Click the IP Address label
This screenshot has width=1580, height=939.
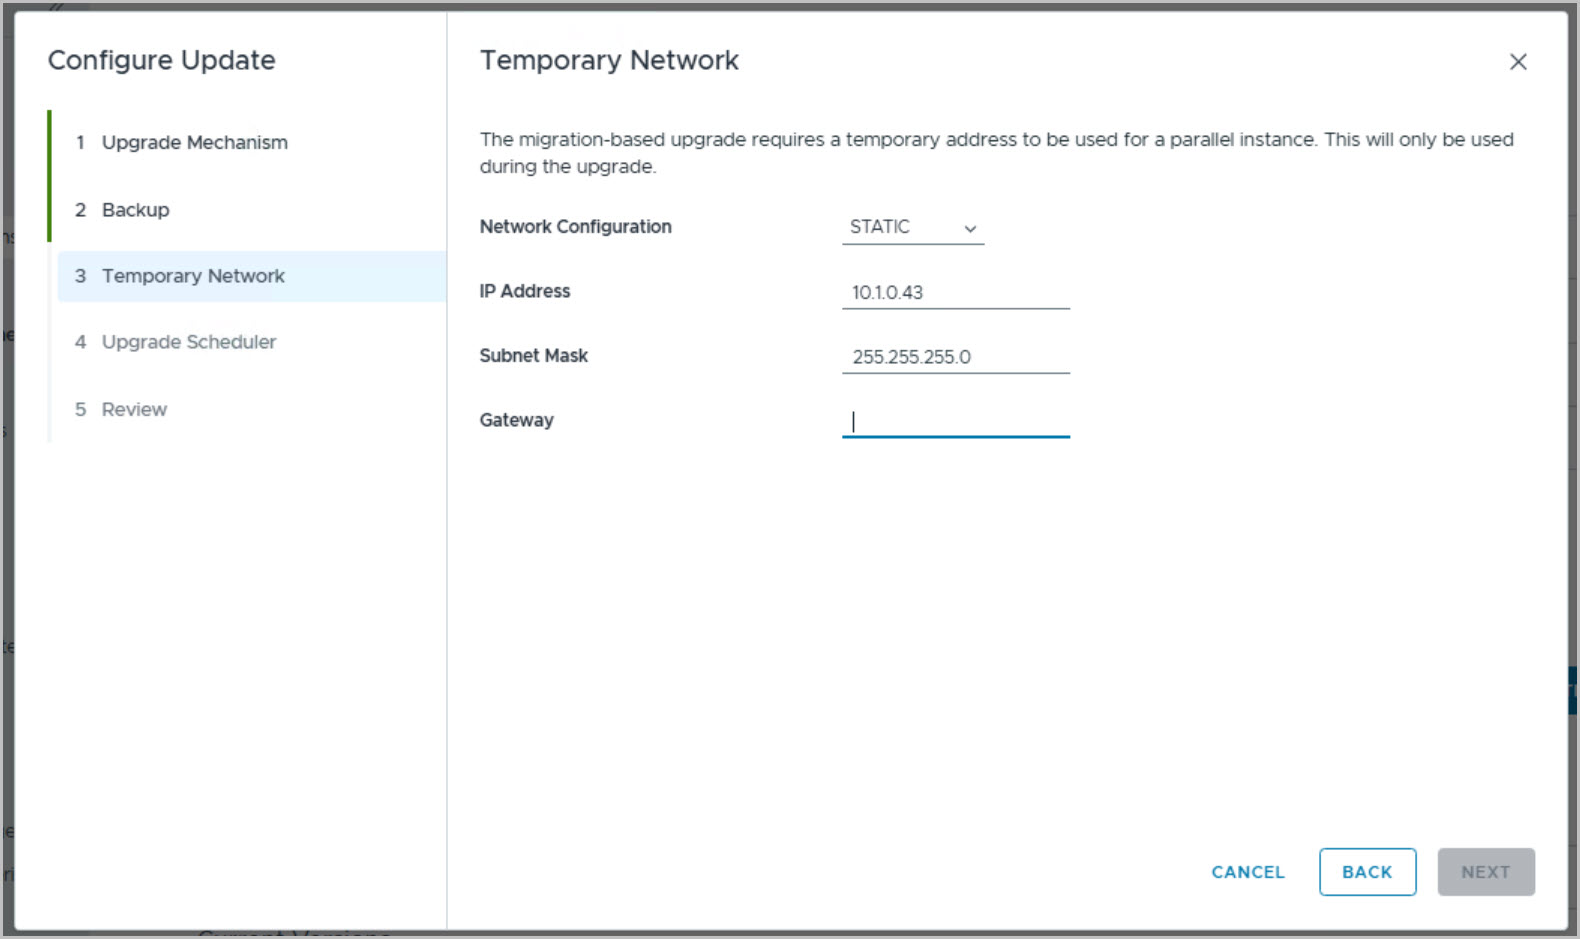coord(524,291)
